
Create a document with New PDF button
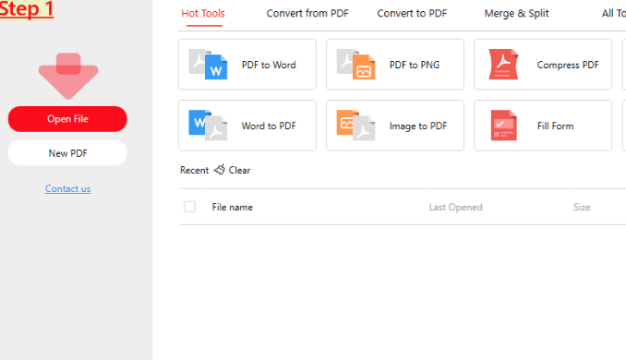coord(67,153)
